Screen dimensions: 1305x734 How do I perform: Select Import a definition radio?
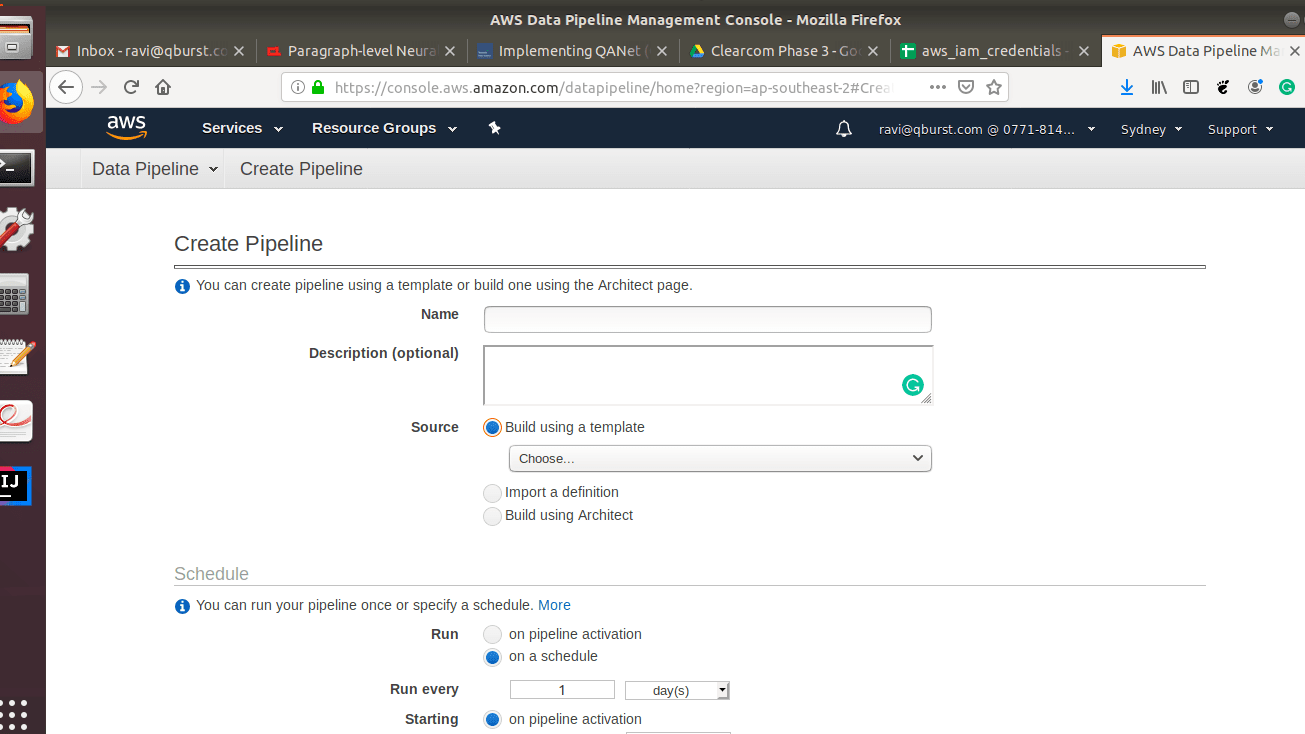pos(492,493)
